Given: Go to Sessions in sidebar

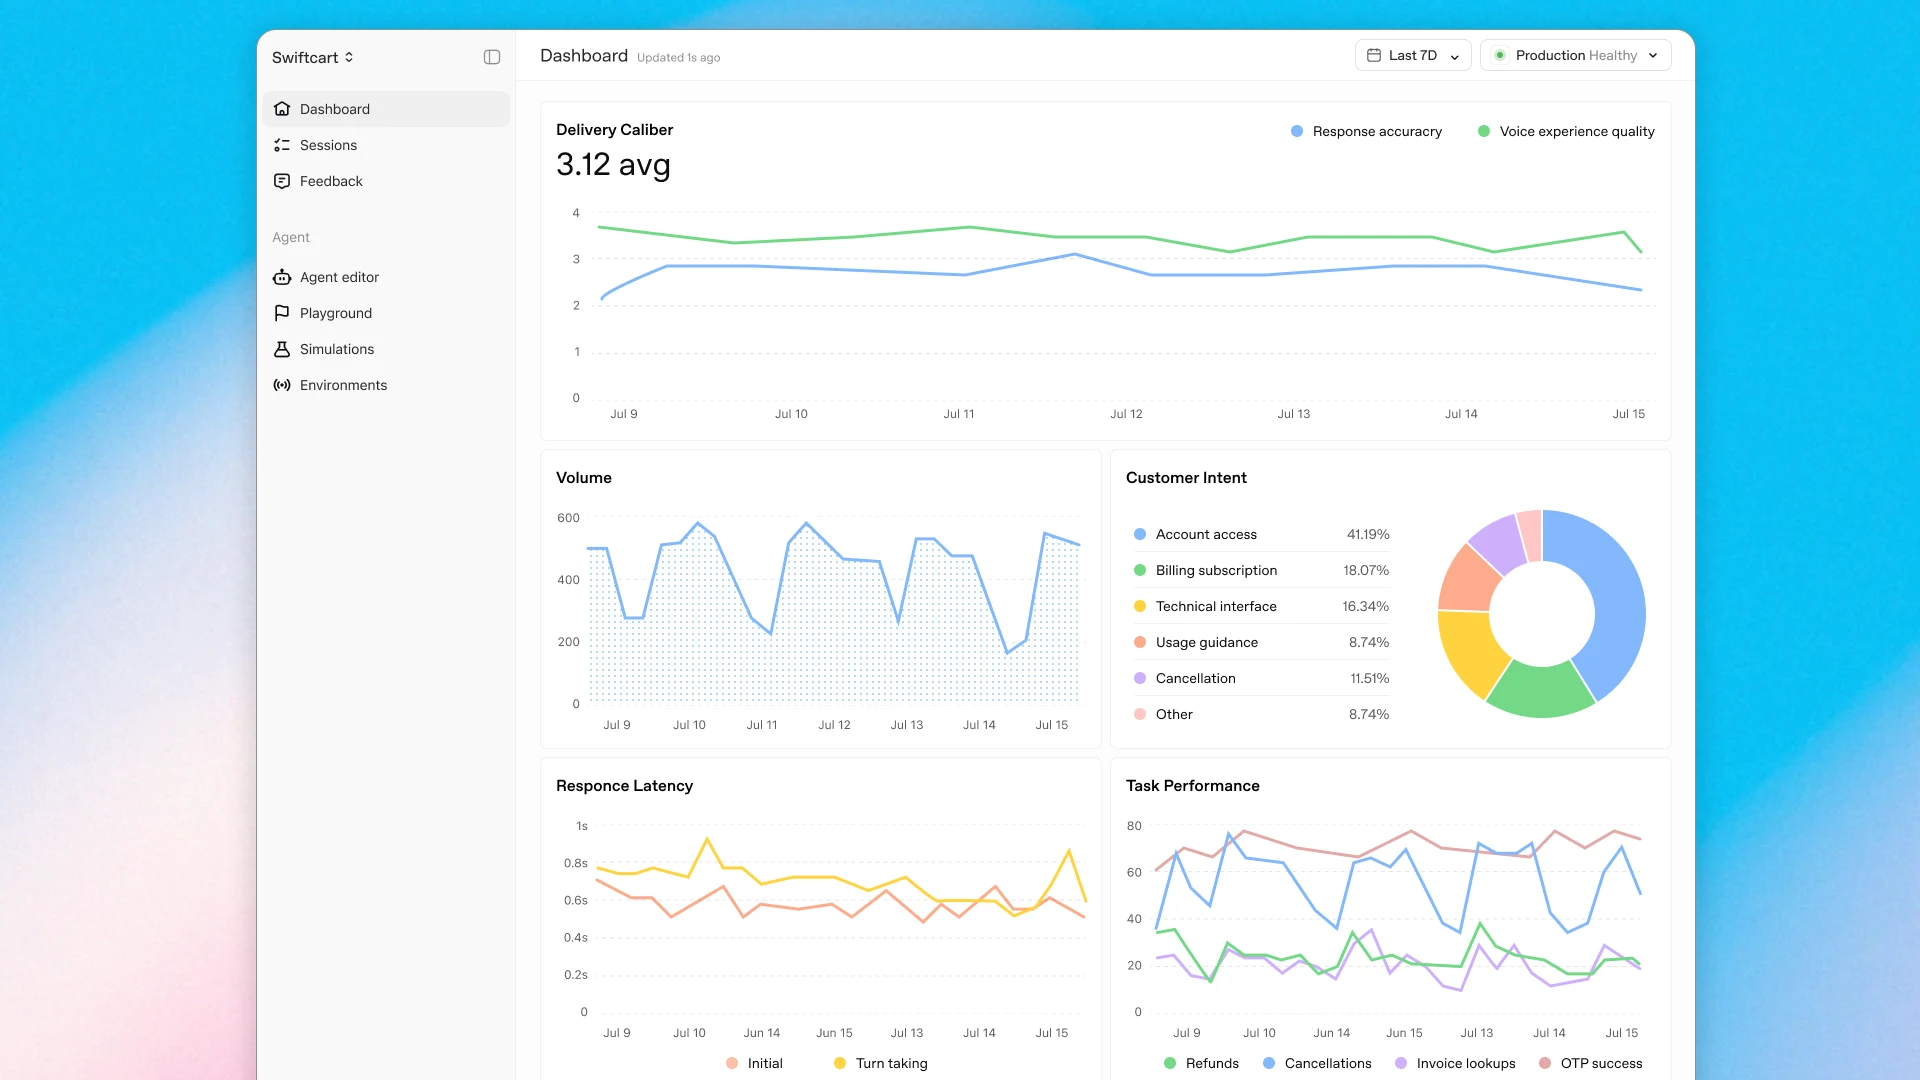Looking at the screenshot, I should (x=386, y=145).
